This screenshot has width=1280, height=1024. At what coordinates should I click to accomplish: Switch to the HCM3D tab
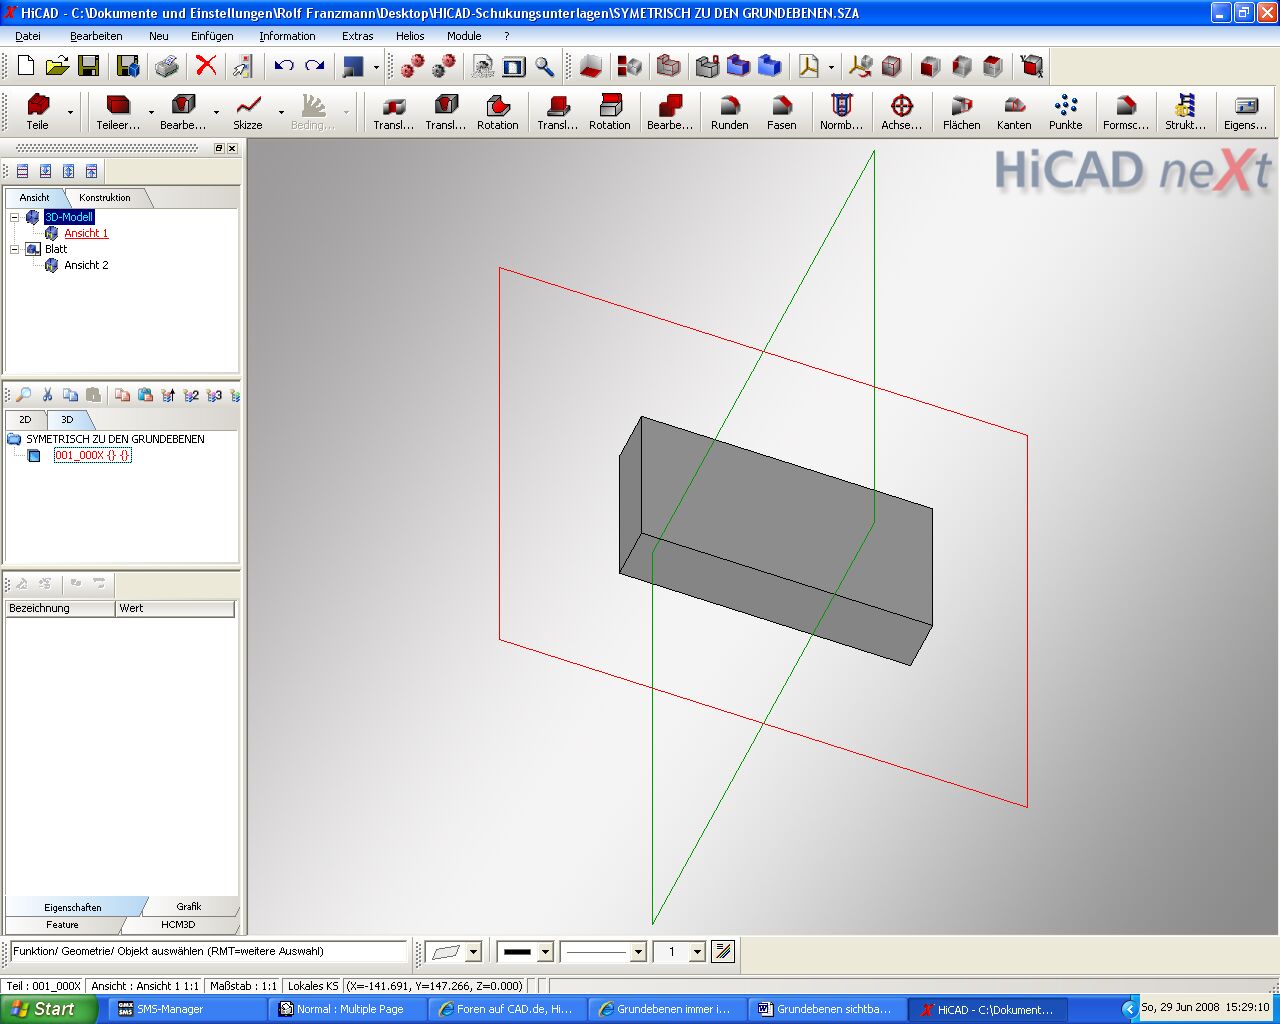178,925
